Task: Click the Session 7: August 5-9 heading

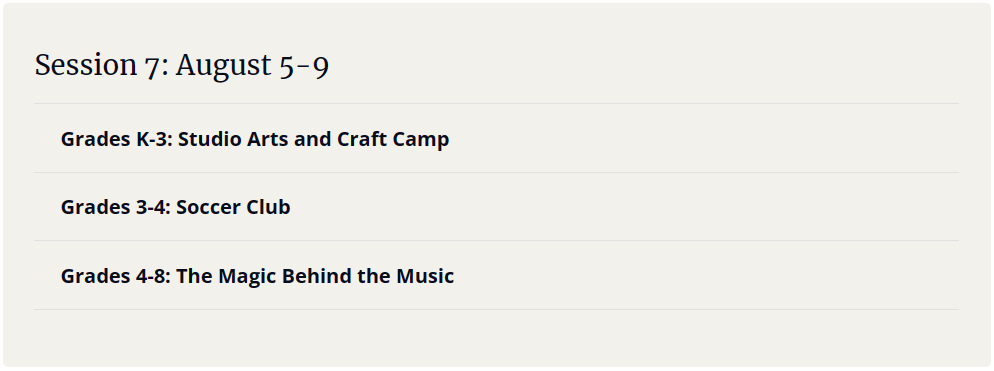Action: click(182, 65)
